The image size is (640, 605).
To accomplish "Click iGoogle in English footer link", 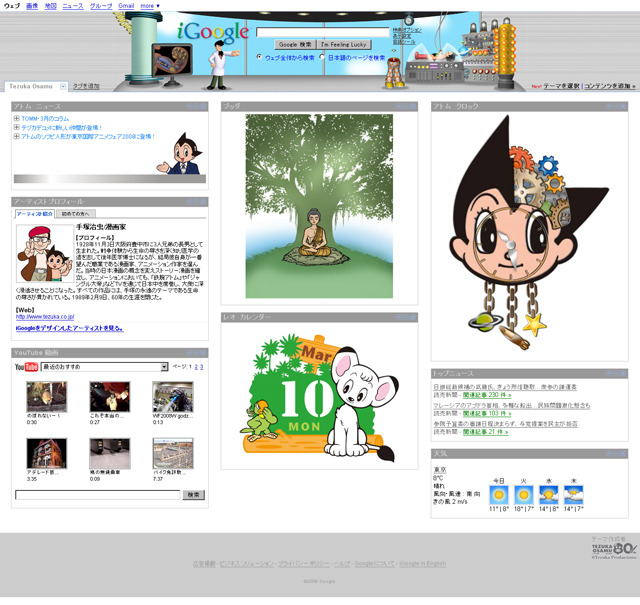I will tap(422, 564).
